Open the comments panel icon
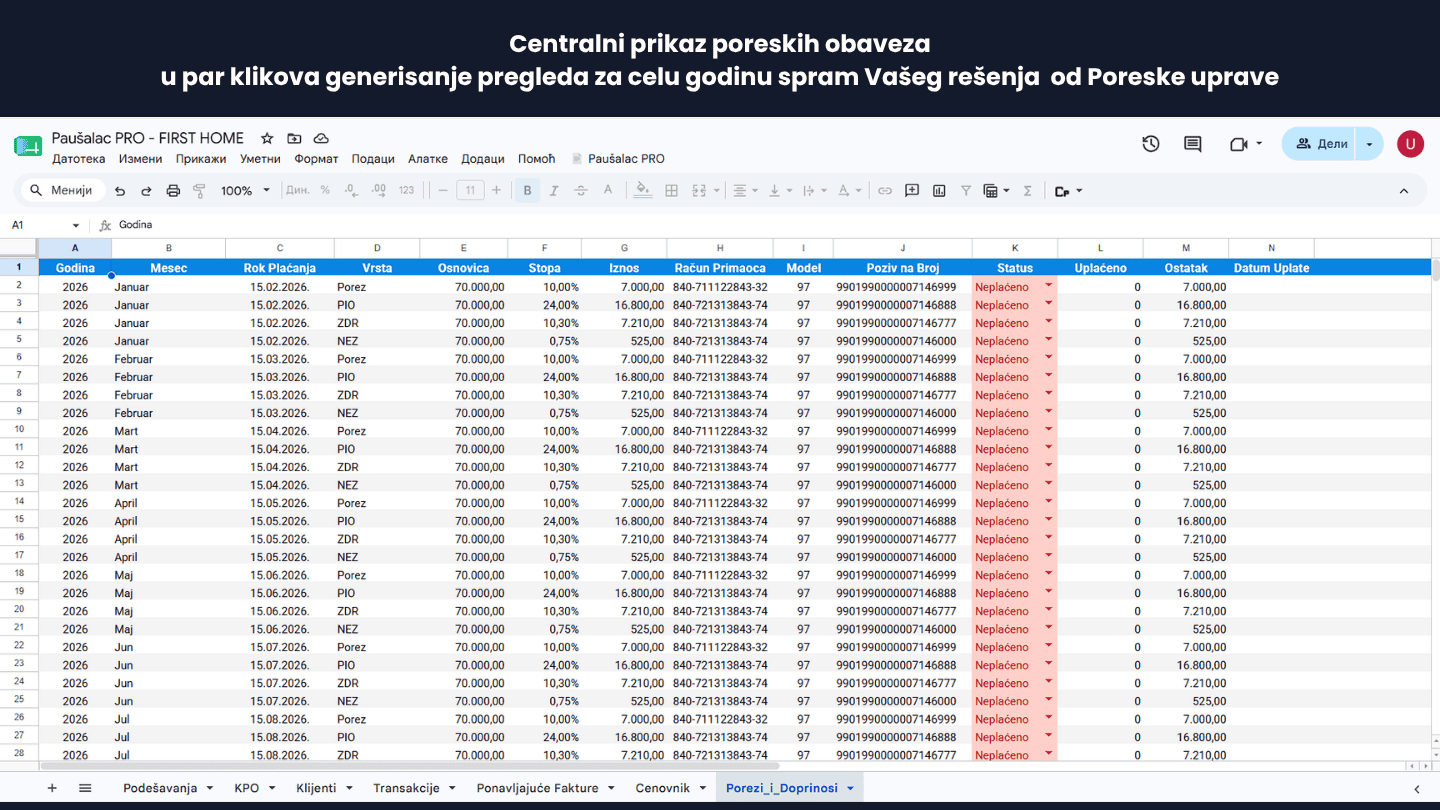Viewport: 1440px width, 810px height. click(1193, 144)
